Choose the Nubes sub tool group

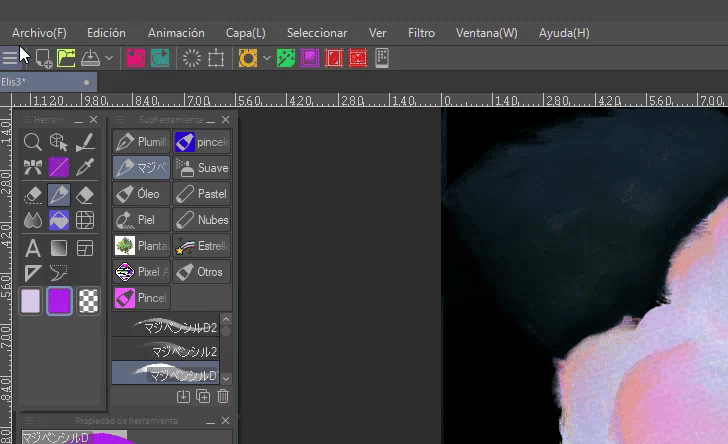click(202, 220)
